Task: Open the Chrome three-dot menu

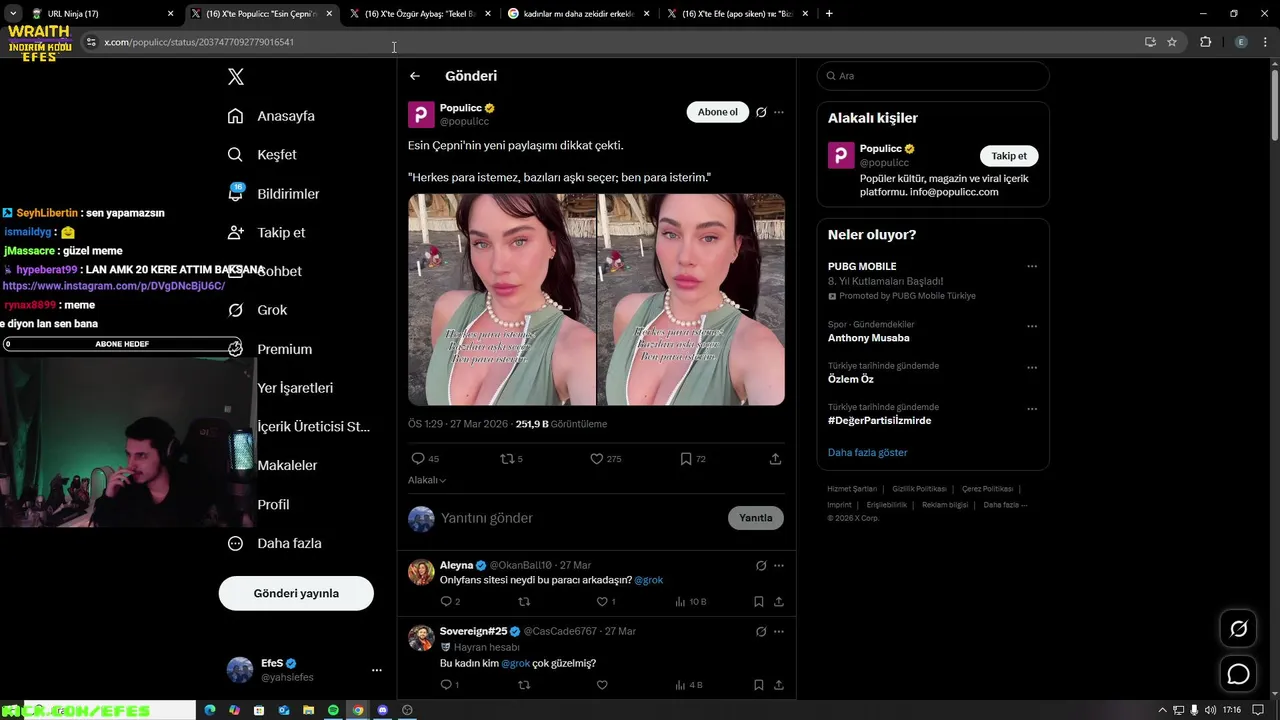Action: pos(1265,42)
